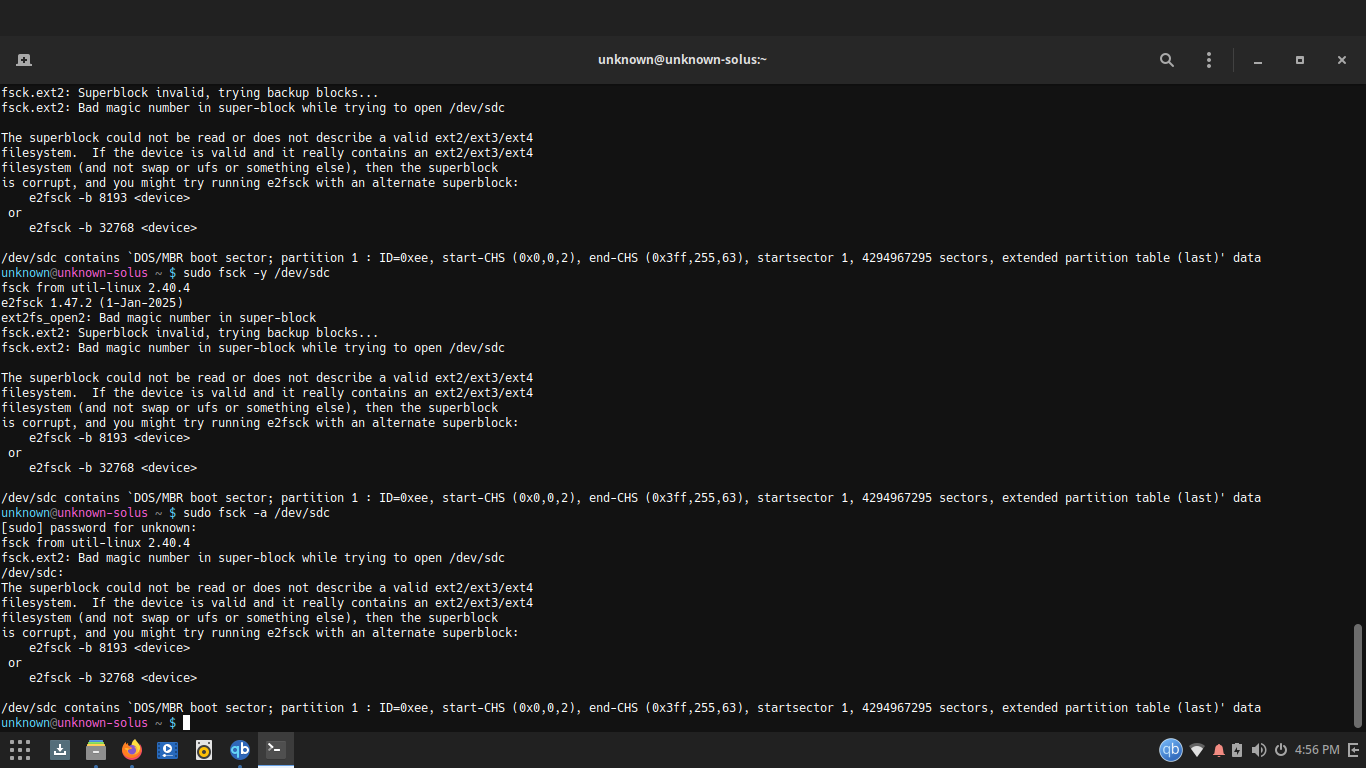This screenshot has width=1366, height=768.
Task: Switch to qBittorrent in the panel
Action: [x=240, y=749]
